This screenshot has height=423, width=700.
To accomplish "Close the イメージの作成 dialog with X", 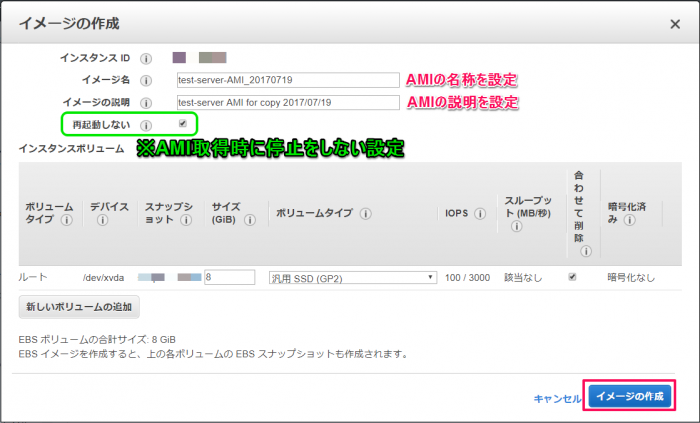I will [x=675, y=24].
